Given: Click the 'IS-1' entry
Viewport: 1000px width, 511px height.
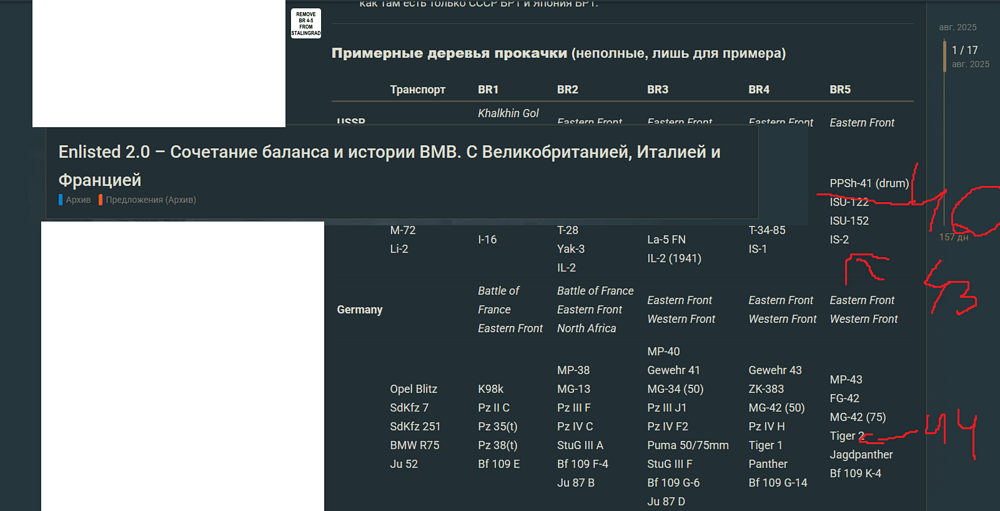Looking at the screenshot, I should [x=758, y=249].
